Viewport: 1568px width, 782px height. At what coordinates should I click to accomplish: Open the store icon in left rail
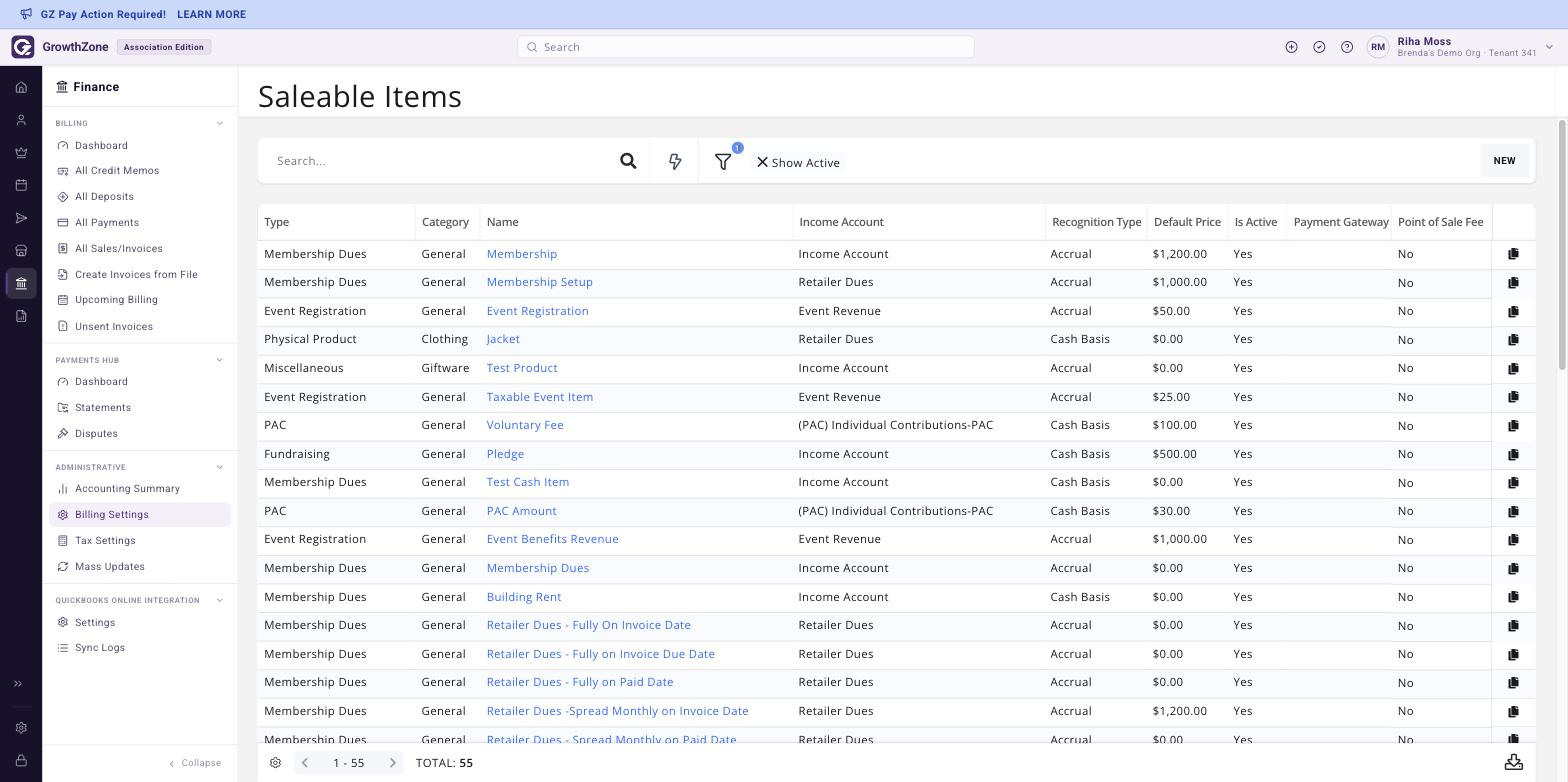coord(21,251)
